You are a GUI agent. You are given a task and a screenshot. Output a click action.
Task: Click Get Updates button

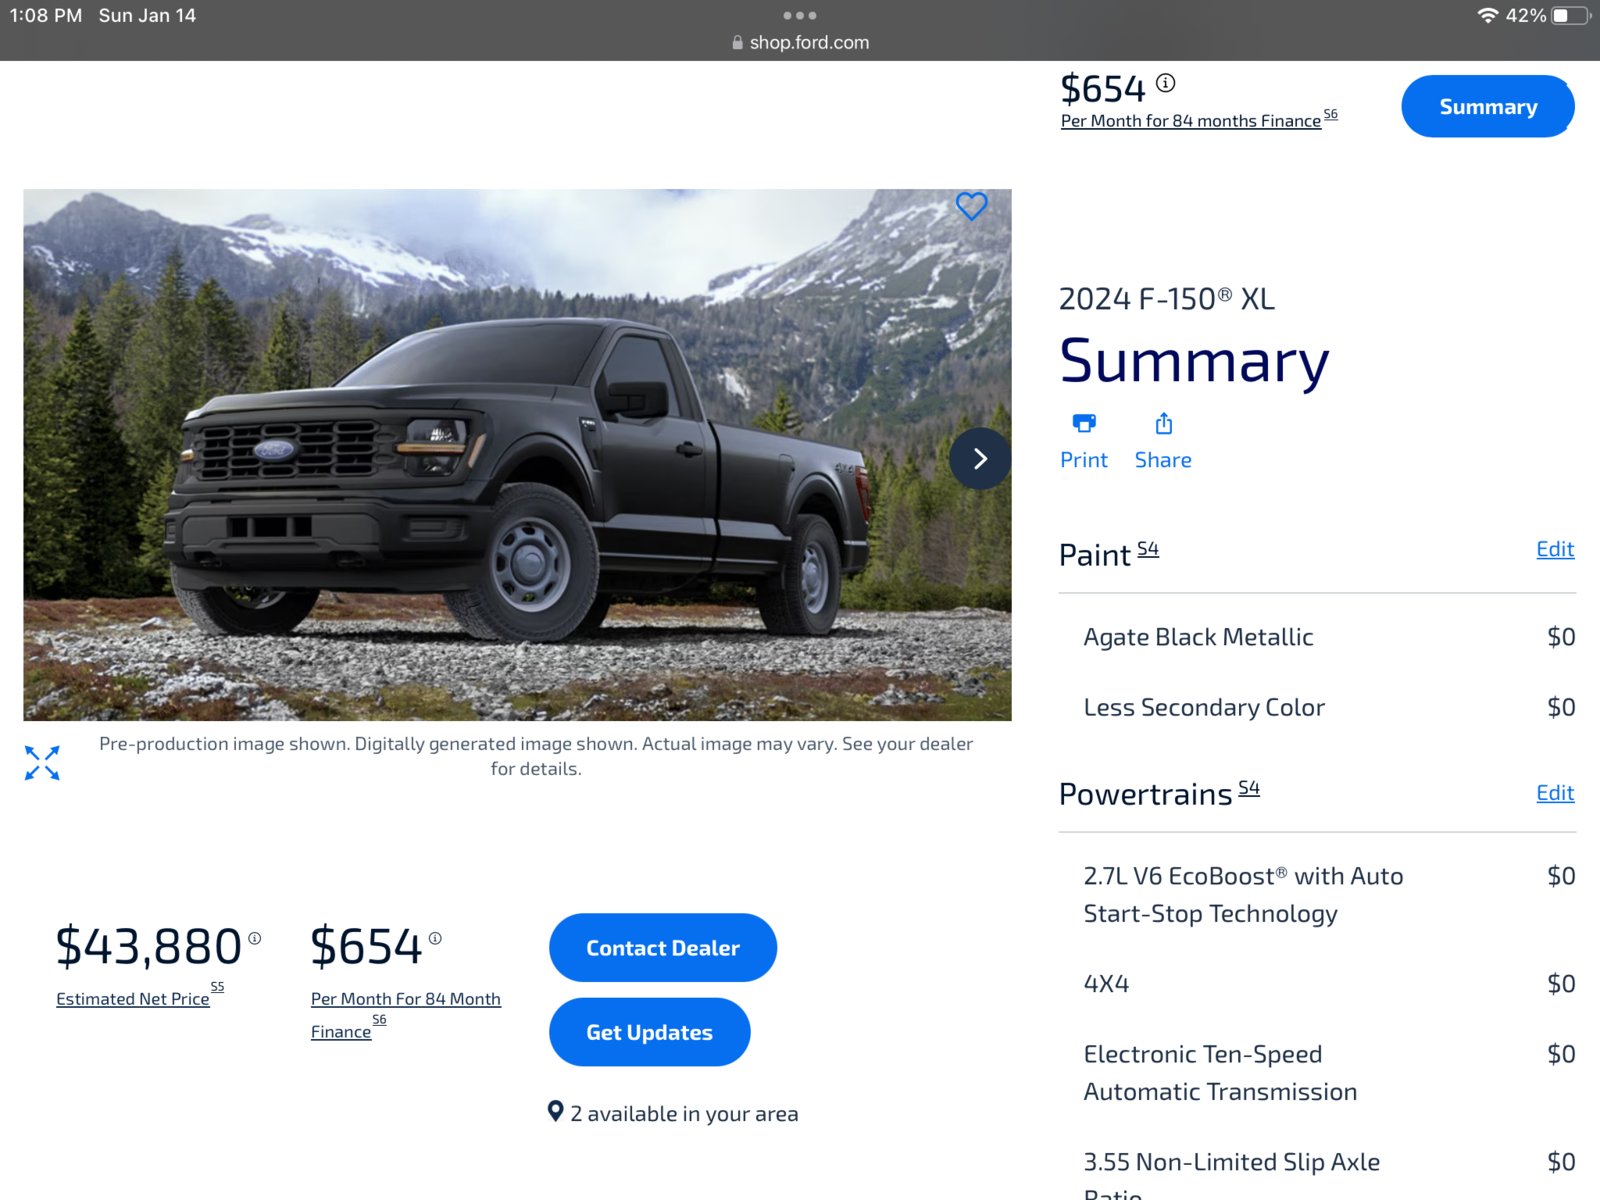pyautogui.click(x=650, y=1032)
